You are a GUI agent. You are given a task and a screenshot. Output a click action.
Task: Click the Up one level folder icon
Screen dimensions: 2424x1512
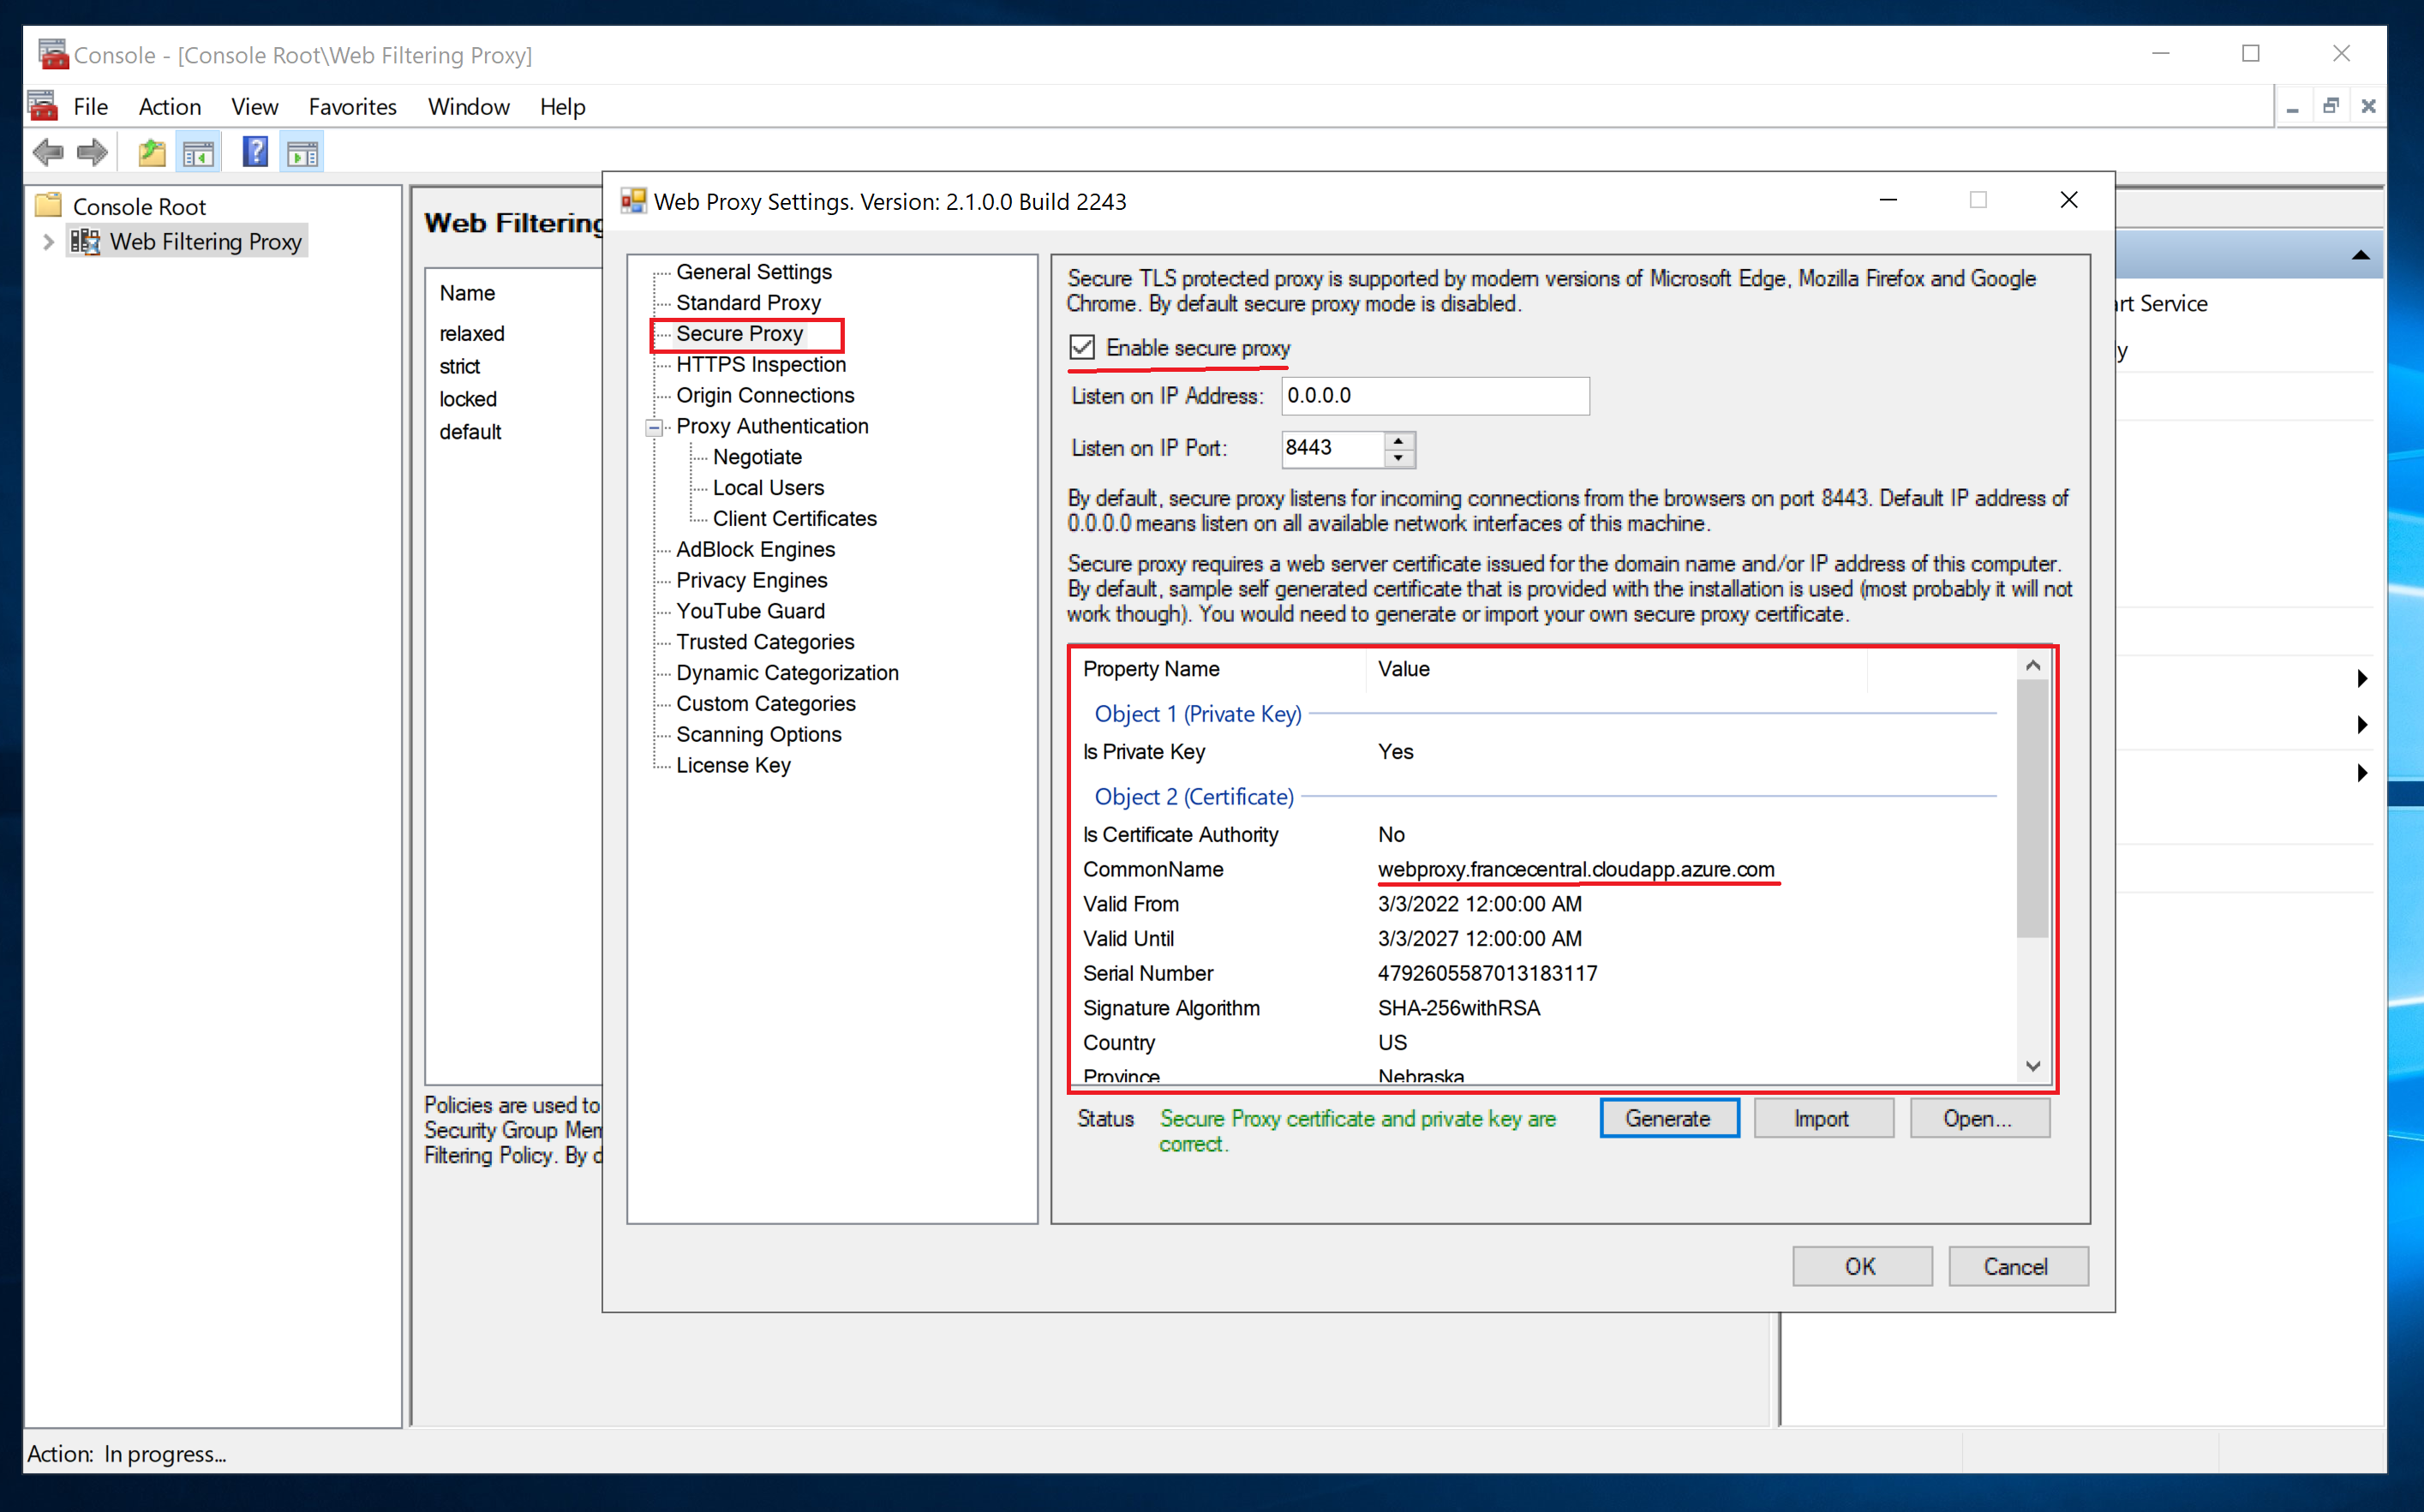152,153
